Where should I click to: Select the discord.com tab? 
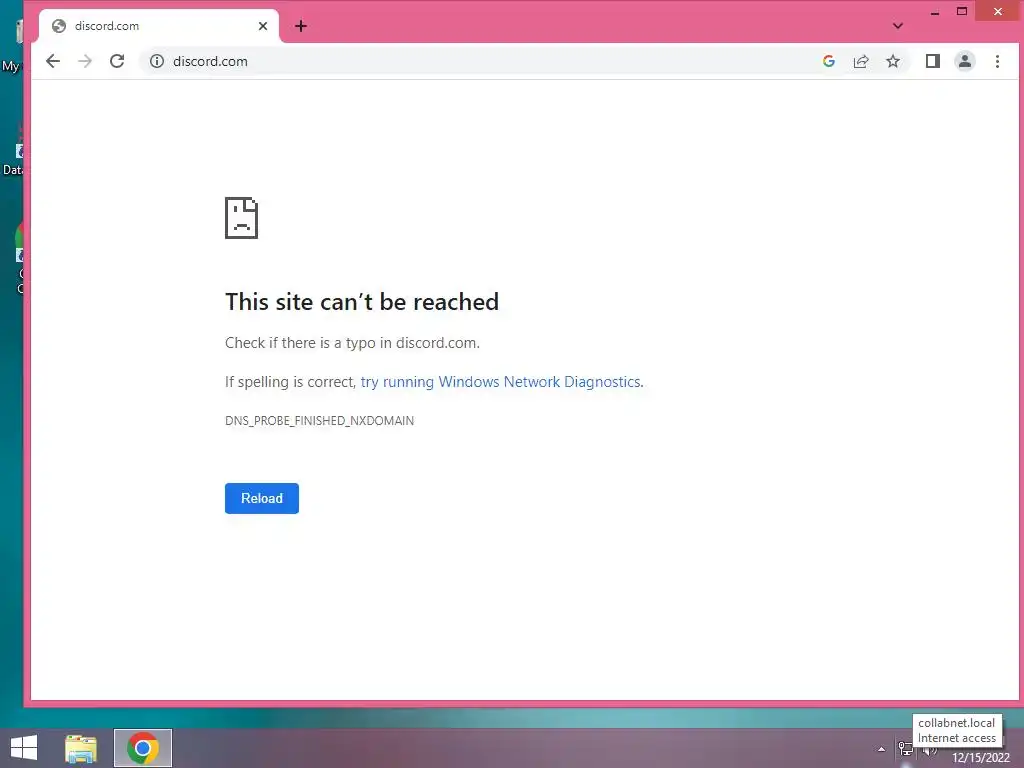coord(159,26)
